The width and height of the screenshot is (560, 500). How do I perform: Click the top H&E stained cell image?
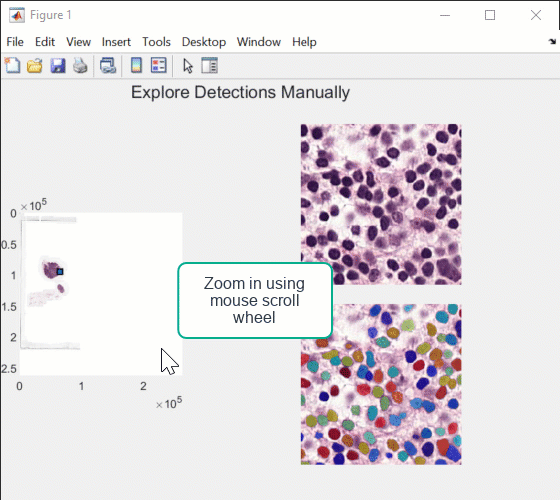click(x=381, y=204)
